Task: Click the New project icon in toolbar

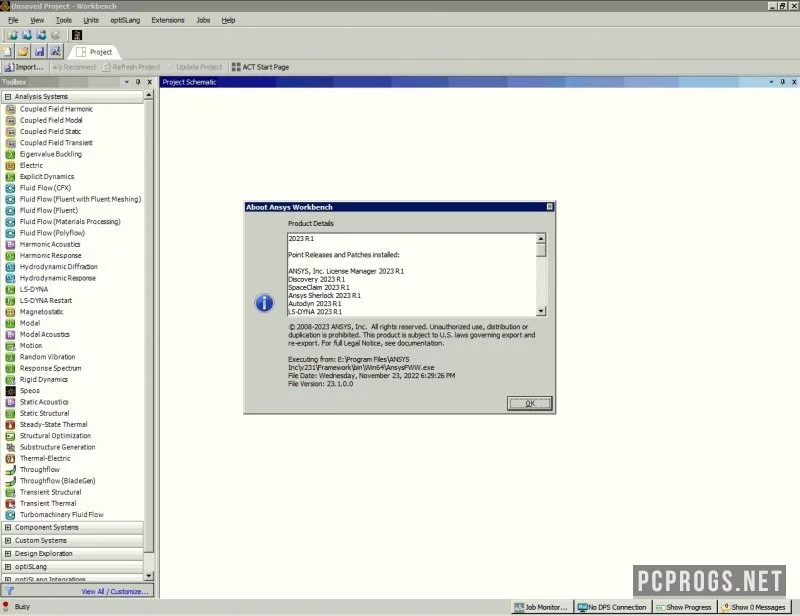Action: (8, 52)
